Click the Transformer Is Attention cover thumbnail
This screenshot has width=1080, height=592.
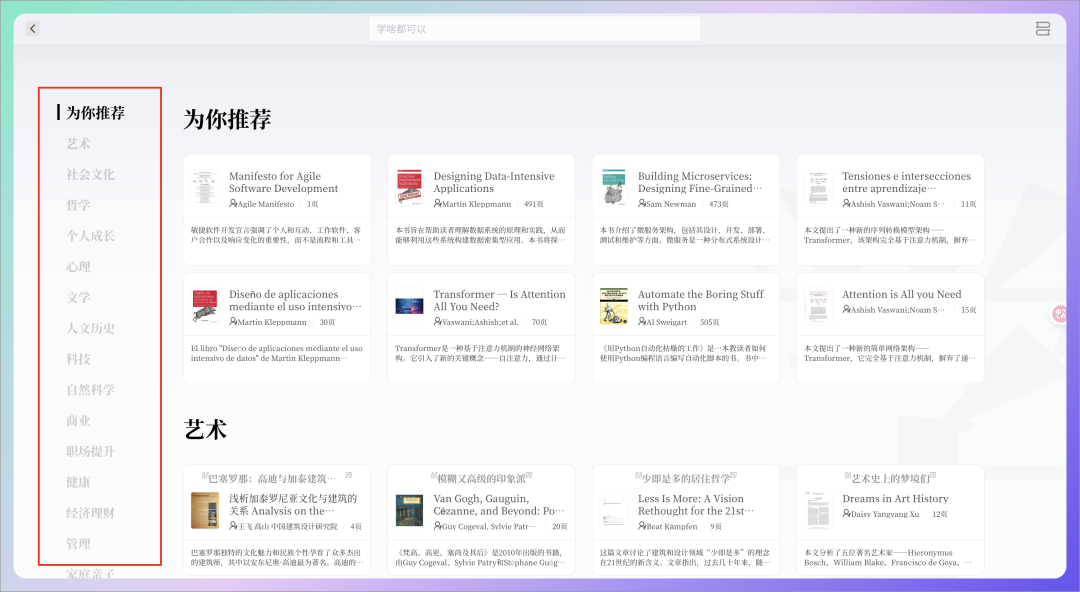(x=409, y=306)
